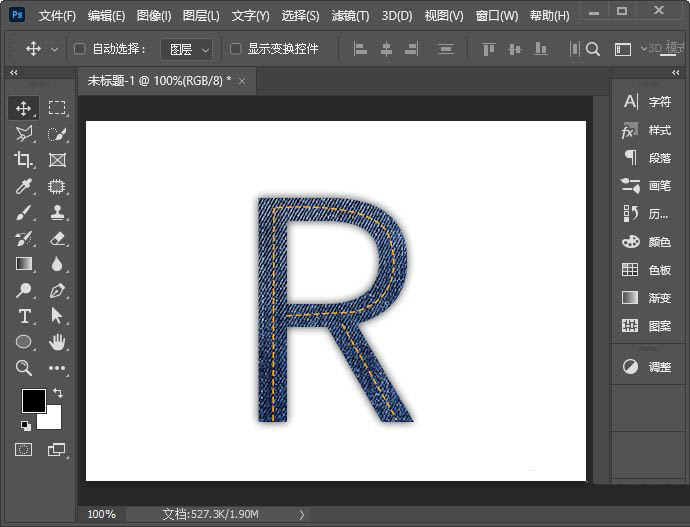
Task: Reset default foreground and background colors
Action: (26, 425)
